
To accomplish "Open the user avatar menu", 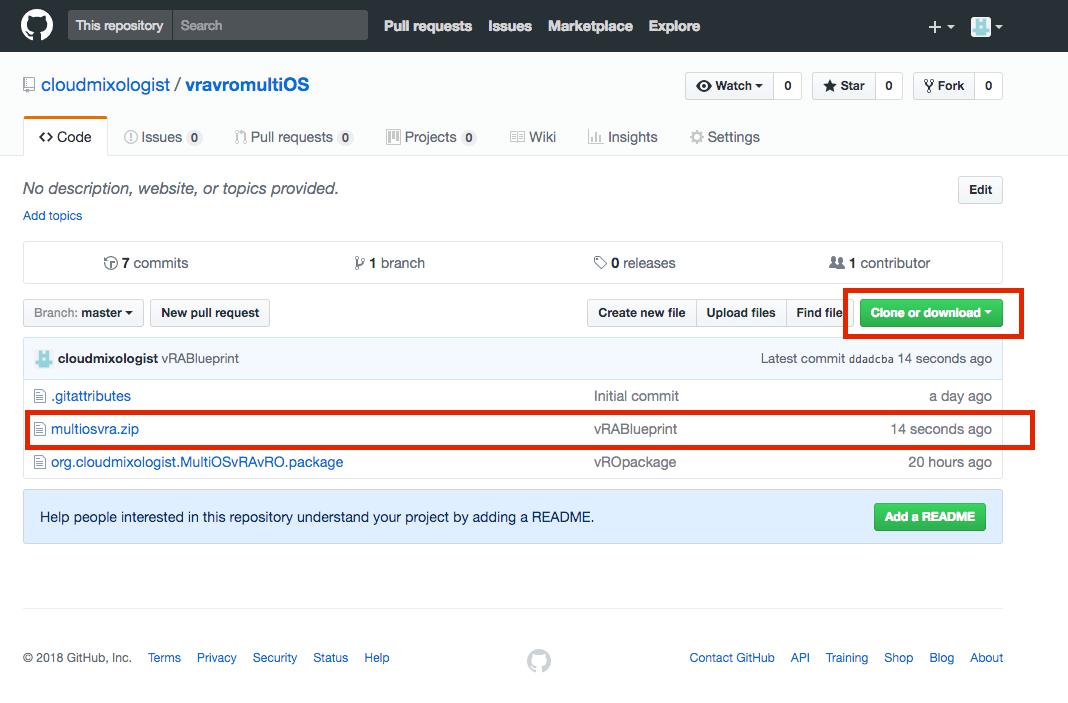I will 986,27.
